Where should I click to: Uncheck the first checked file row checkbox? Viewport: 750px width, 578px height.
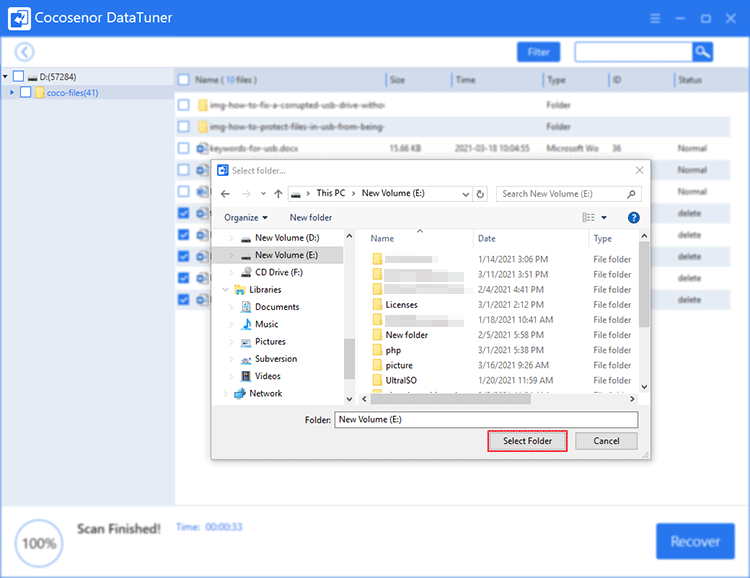(184, 213)
